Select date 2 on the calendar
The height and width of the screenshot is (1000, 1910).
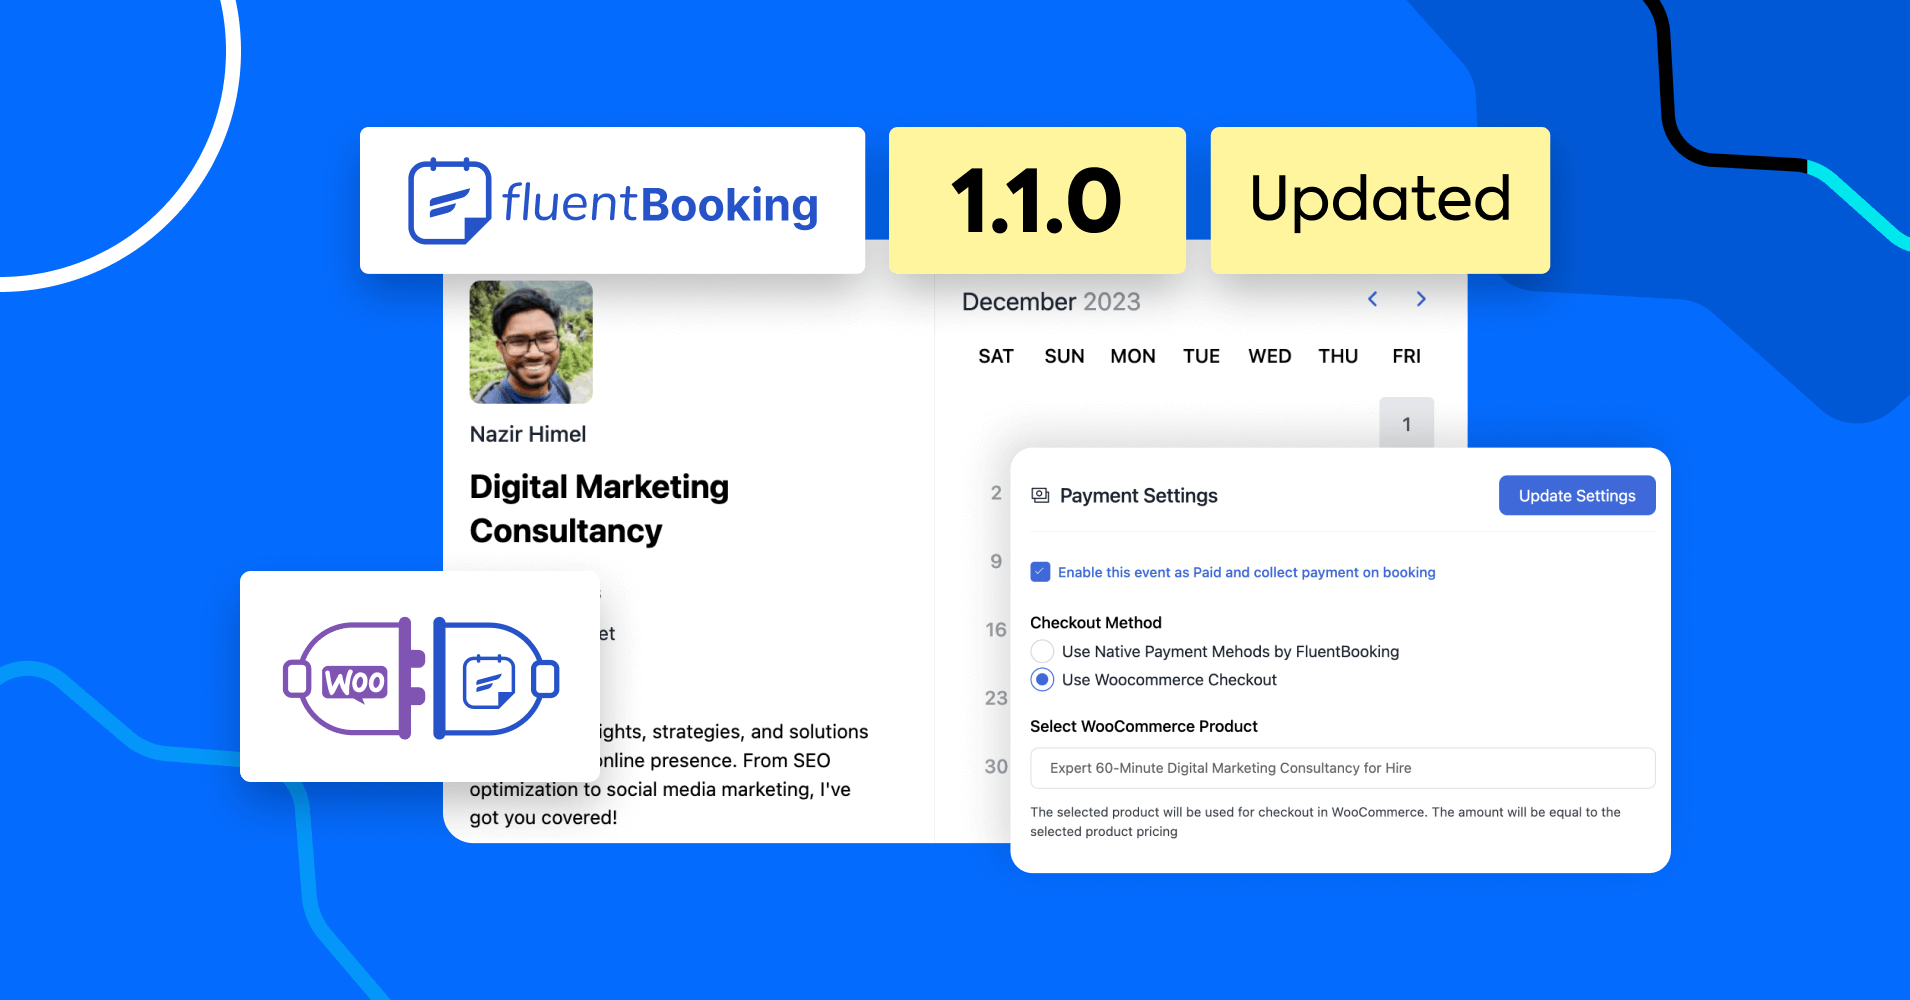click(996, 493)
